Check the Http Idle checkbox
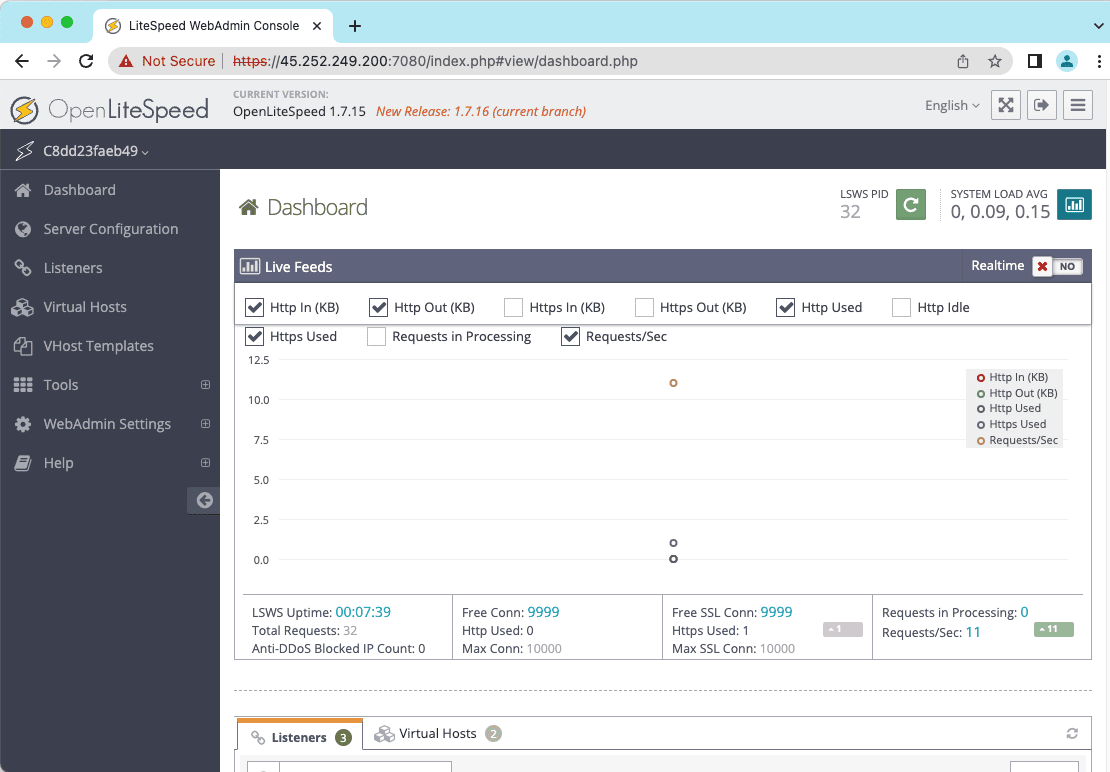 (x=901, y=307)
